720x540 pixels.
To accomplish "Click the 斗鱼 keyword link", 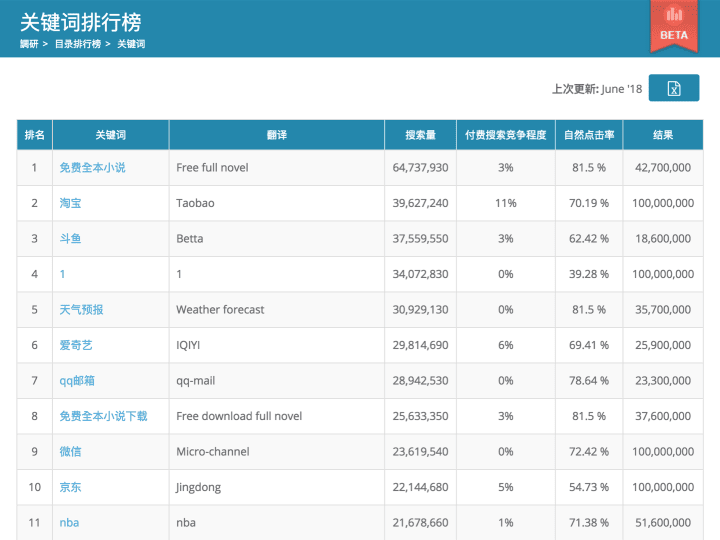I will (70, 239).
